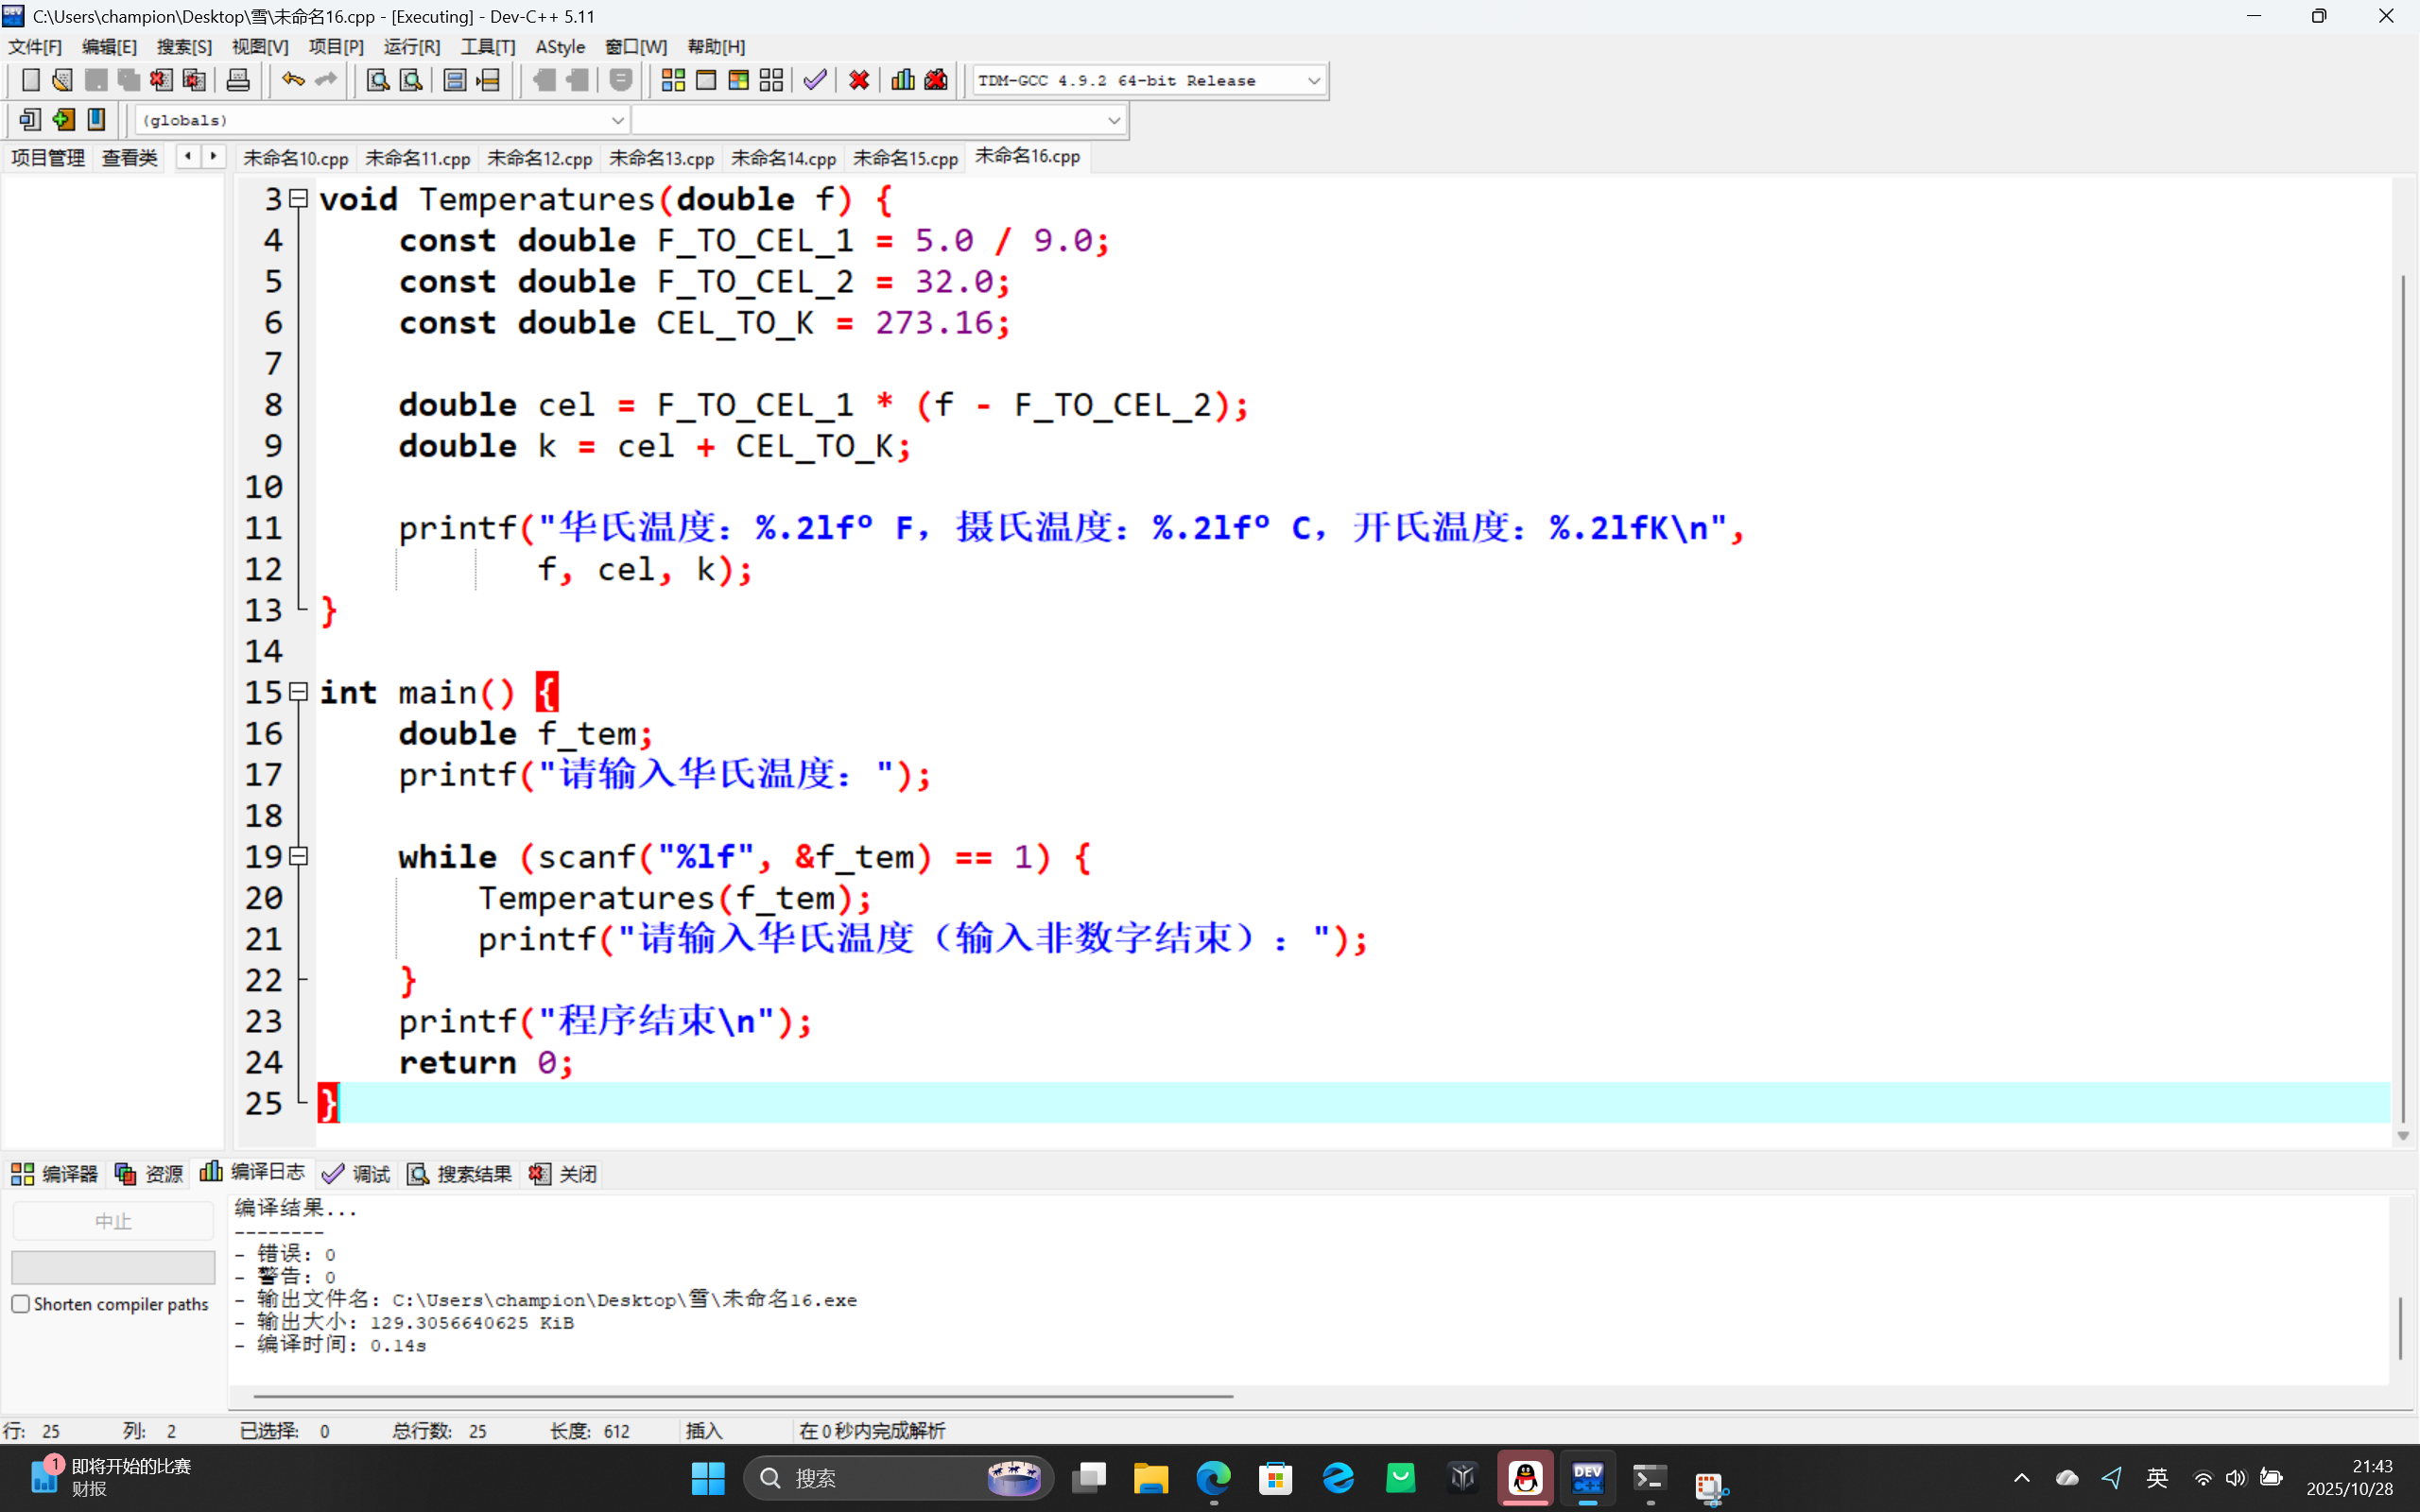The image size is (2420, 1512).
Task: Open the TDM-GCC compiler selection dropdown
Action: coord(1313,81)
